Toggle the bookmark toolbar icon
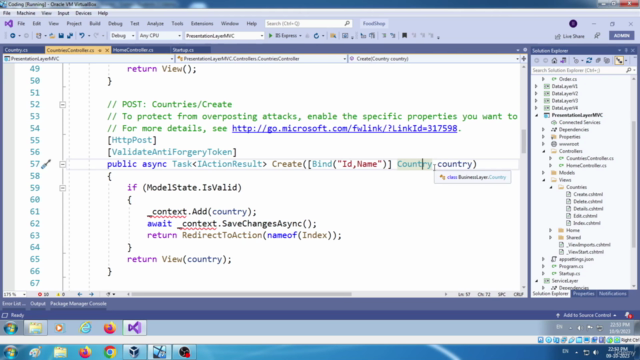640x360 pixels. 404,36
